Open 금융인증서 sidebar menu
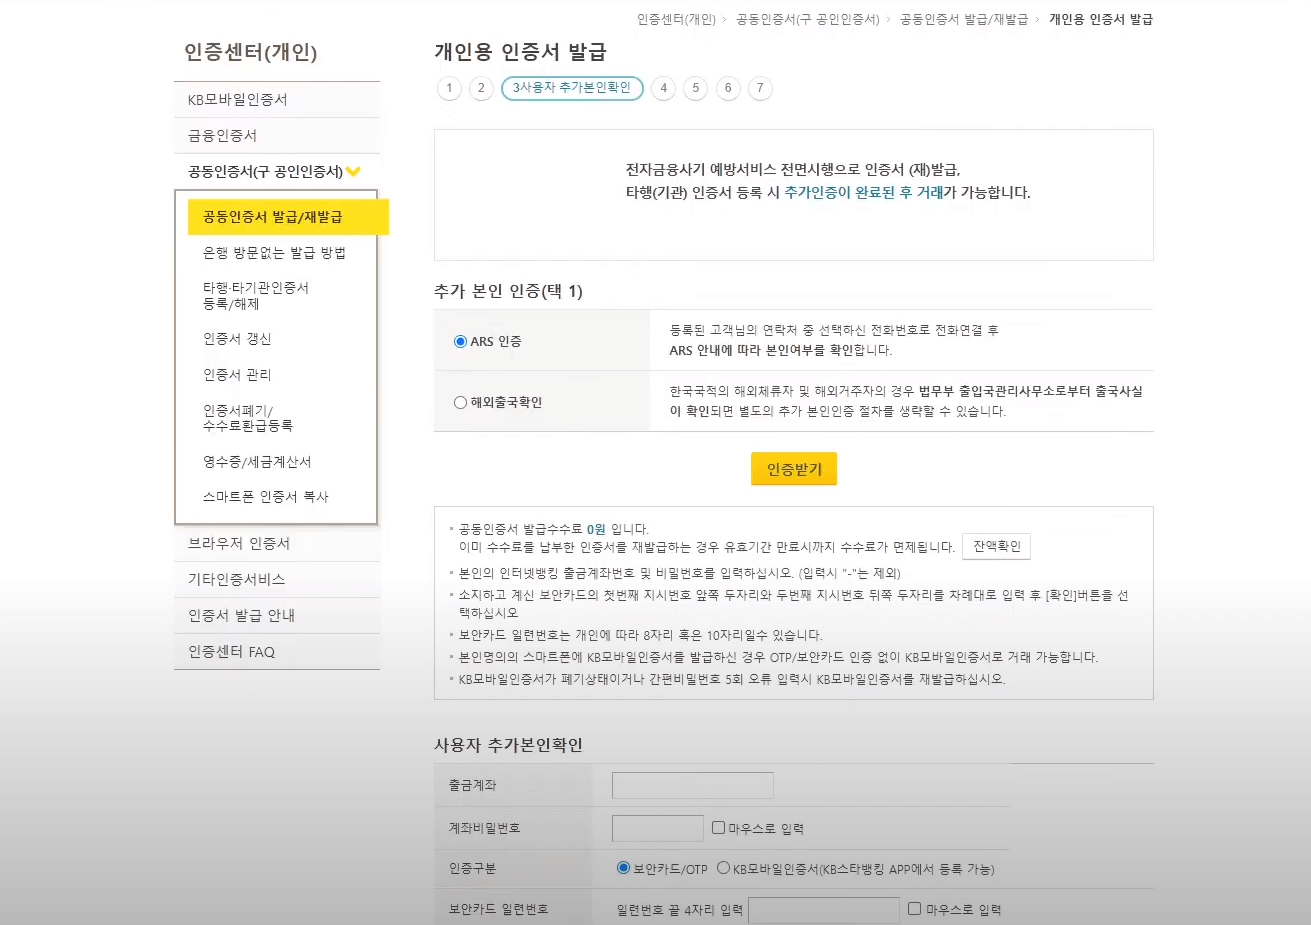Viewport: 1311px width, 925px height. [x=277, y=135]
